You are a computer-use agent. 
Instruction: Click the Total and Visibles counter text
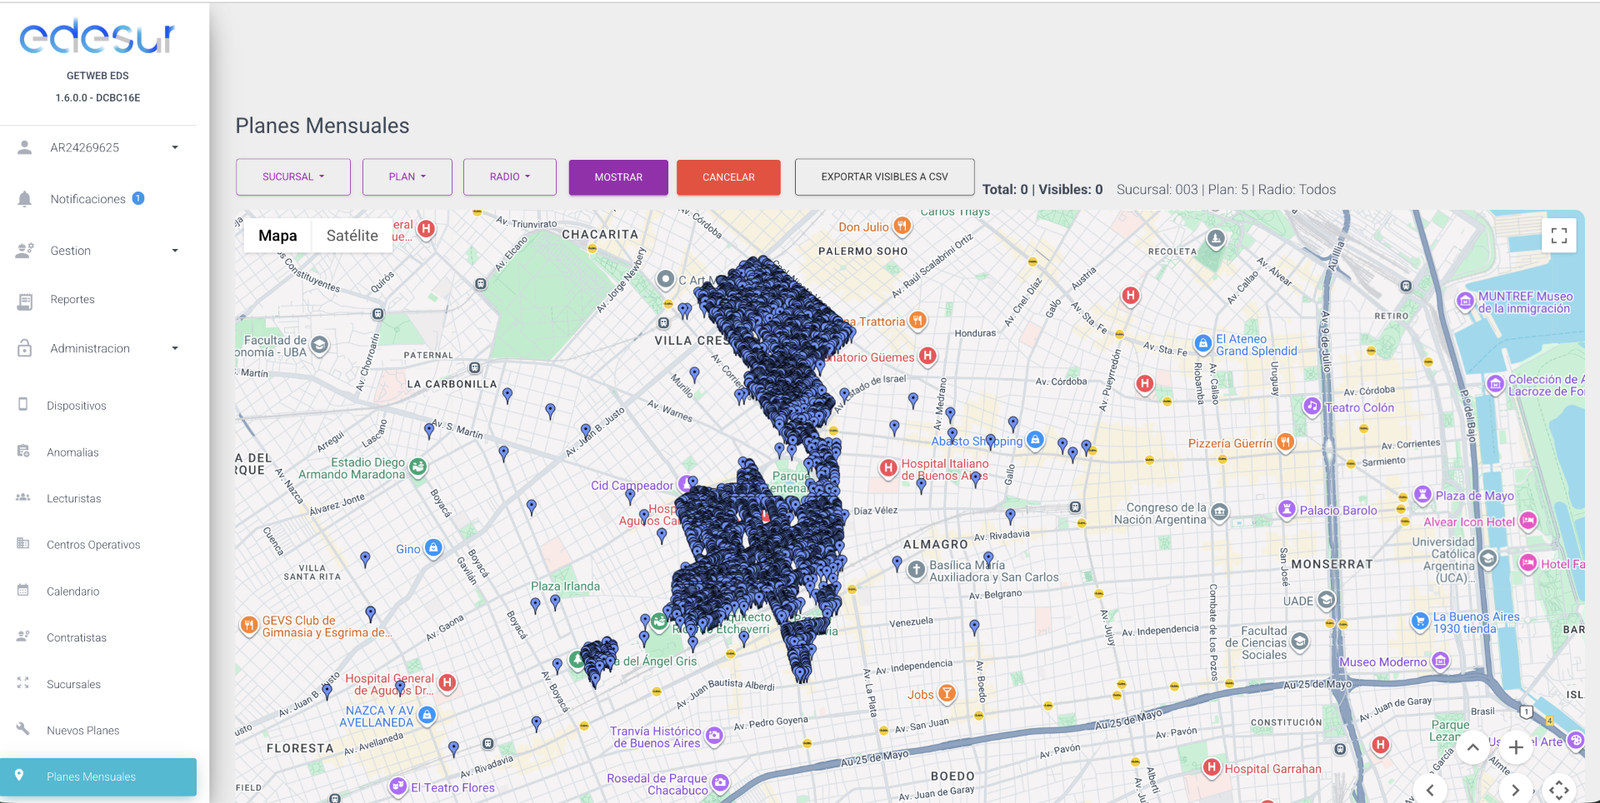1042,189
